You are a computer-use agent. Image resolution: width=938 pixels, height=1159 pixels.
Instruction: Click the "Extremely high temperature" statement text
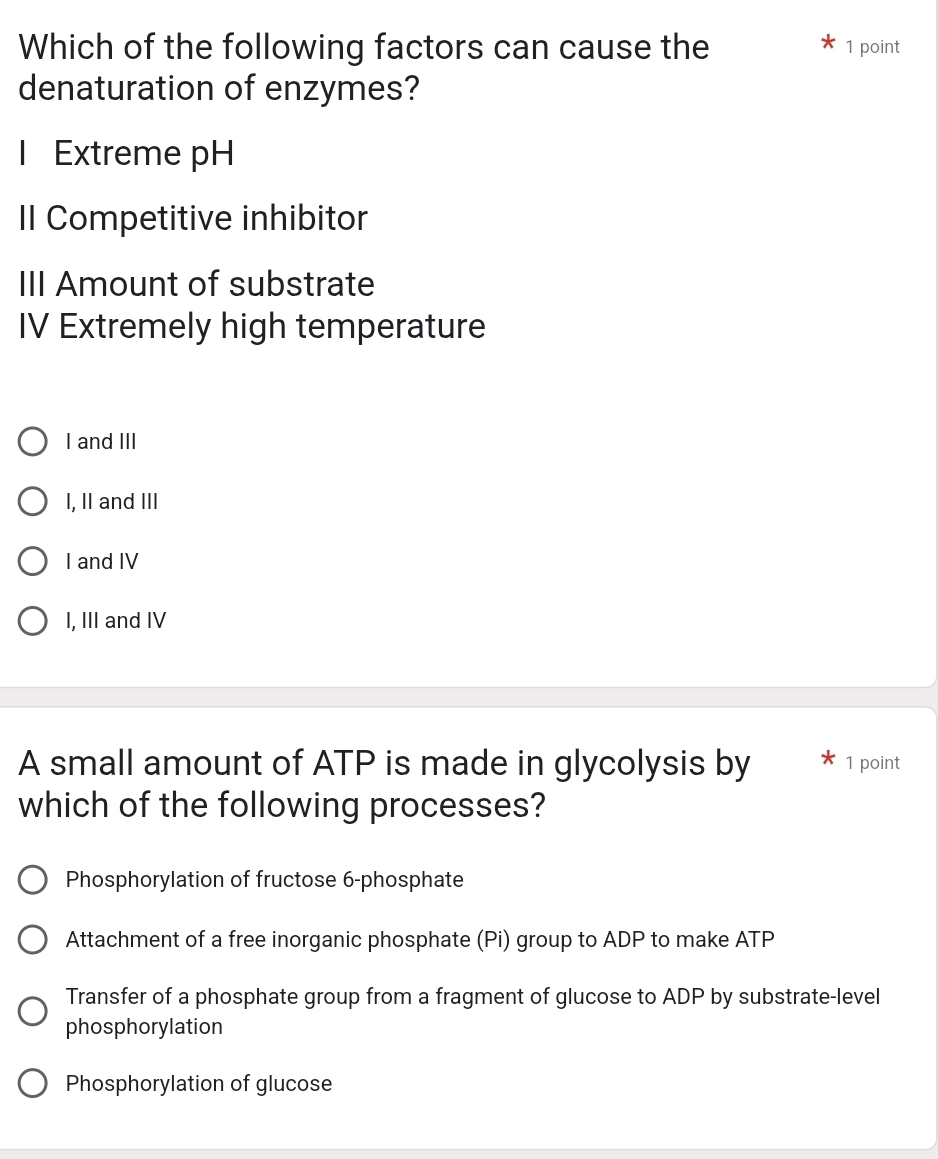pos(252,326)
